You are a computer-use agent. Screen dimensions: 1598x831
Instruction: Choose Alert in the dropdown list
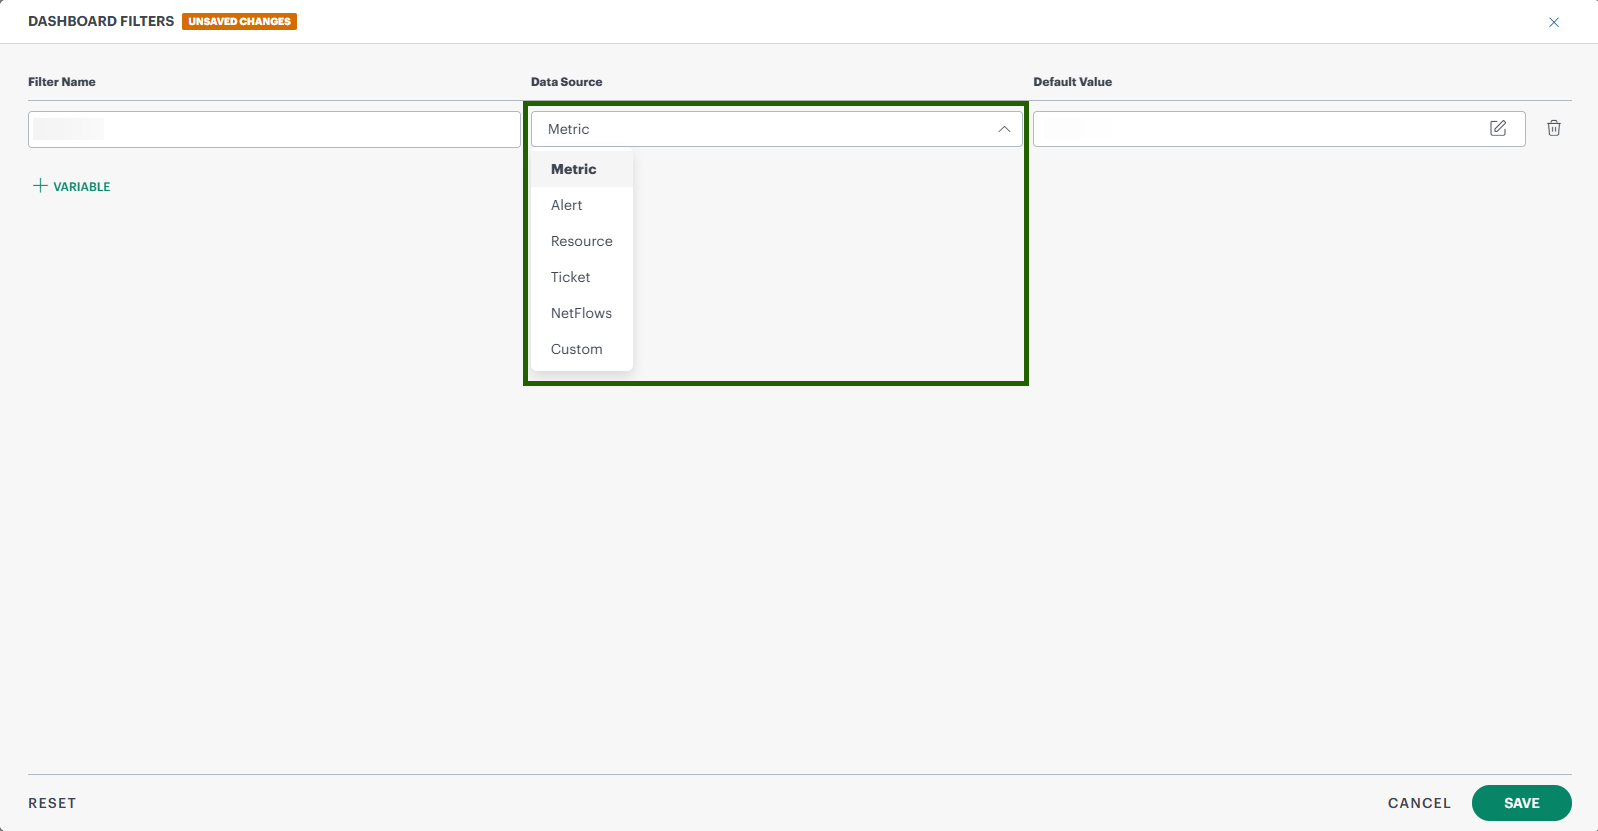click(567, 205)
